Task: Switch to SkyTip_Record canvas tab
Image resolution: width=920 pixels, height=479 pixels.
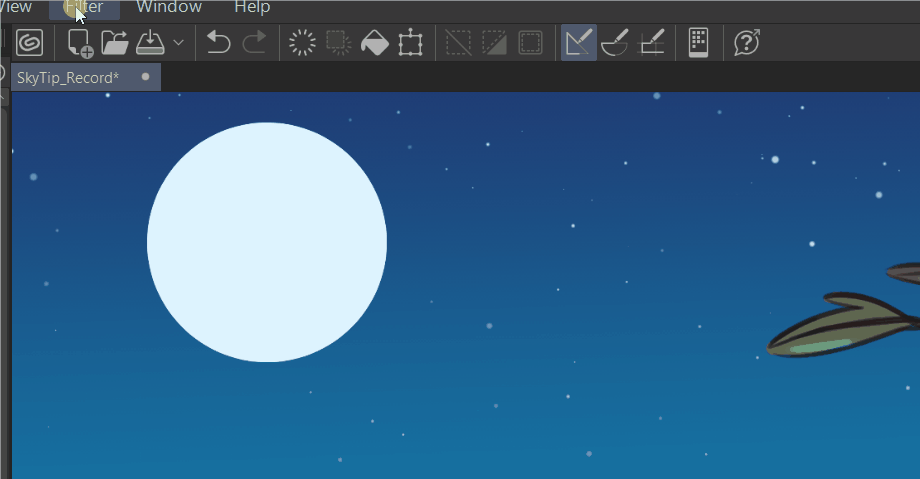Action: coord(86,77)
